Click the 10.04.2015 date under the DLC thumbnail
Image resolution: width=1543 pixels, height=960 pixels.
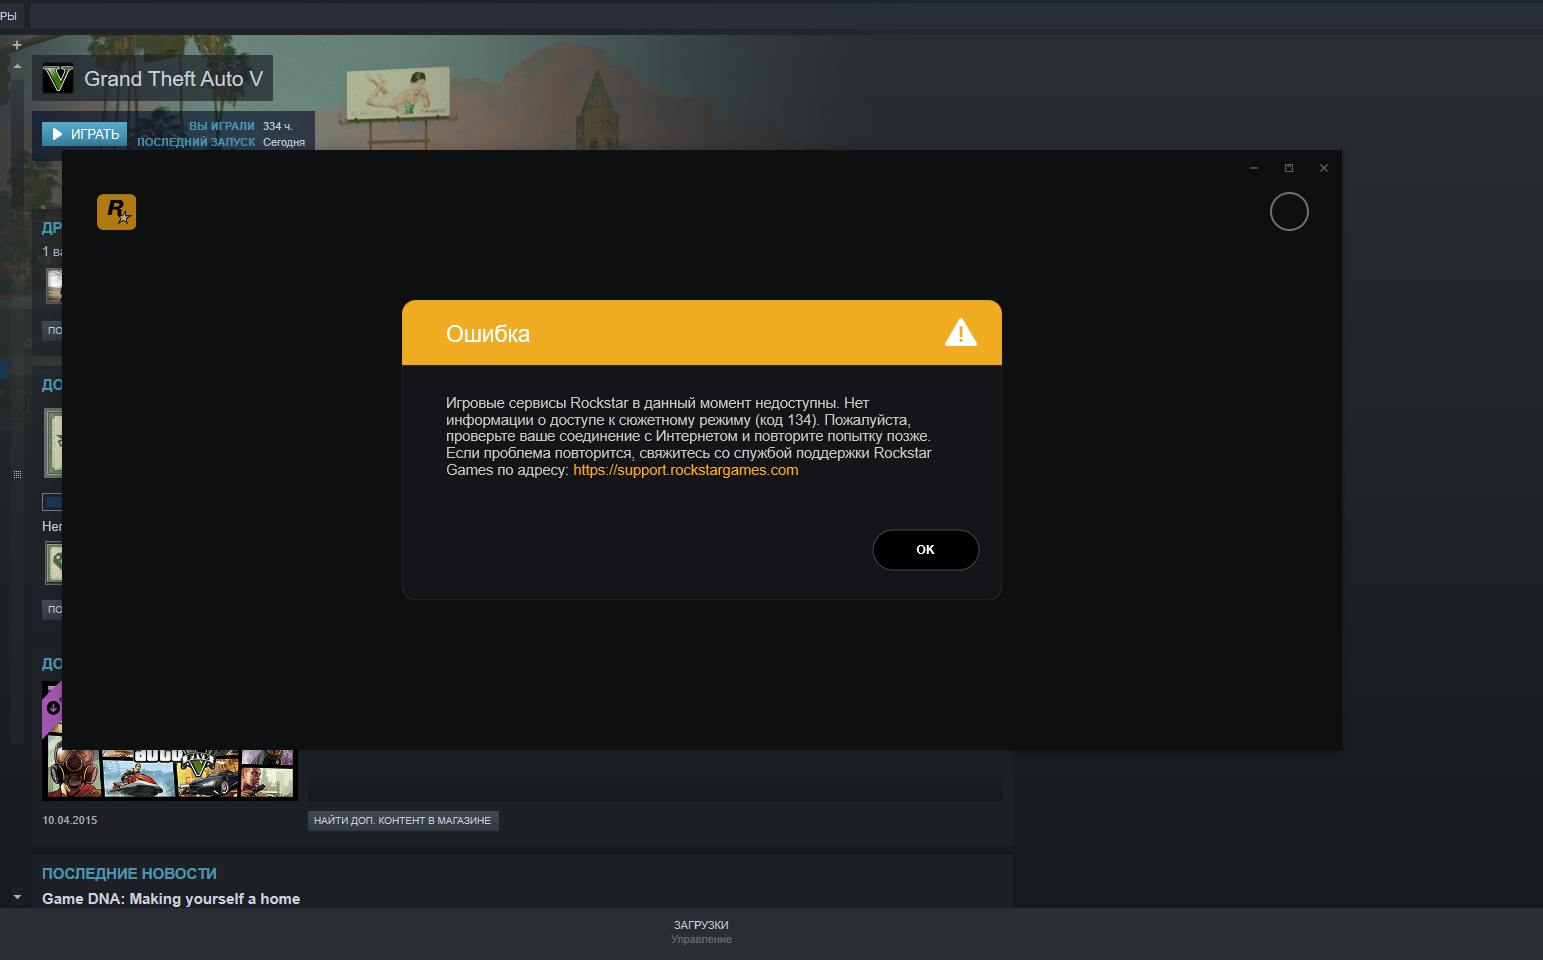pyautogui.click(x=70, y=820)
